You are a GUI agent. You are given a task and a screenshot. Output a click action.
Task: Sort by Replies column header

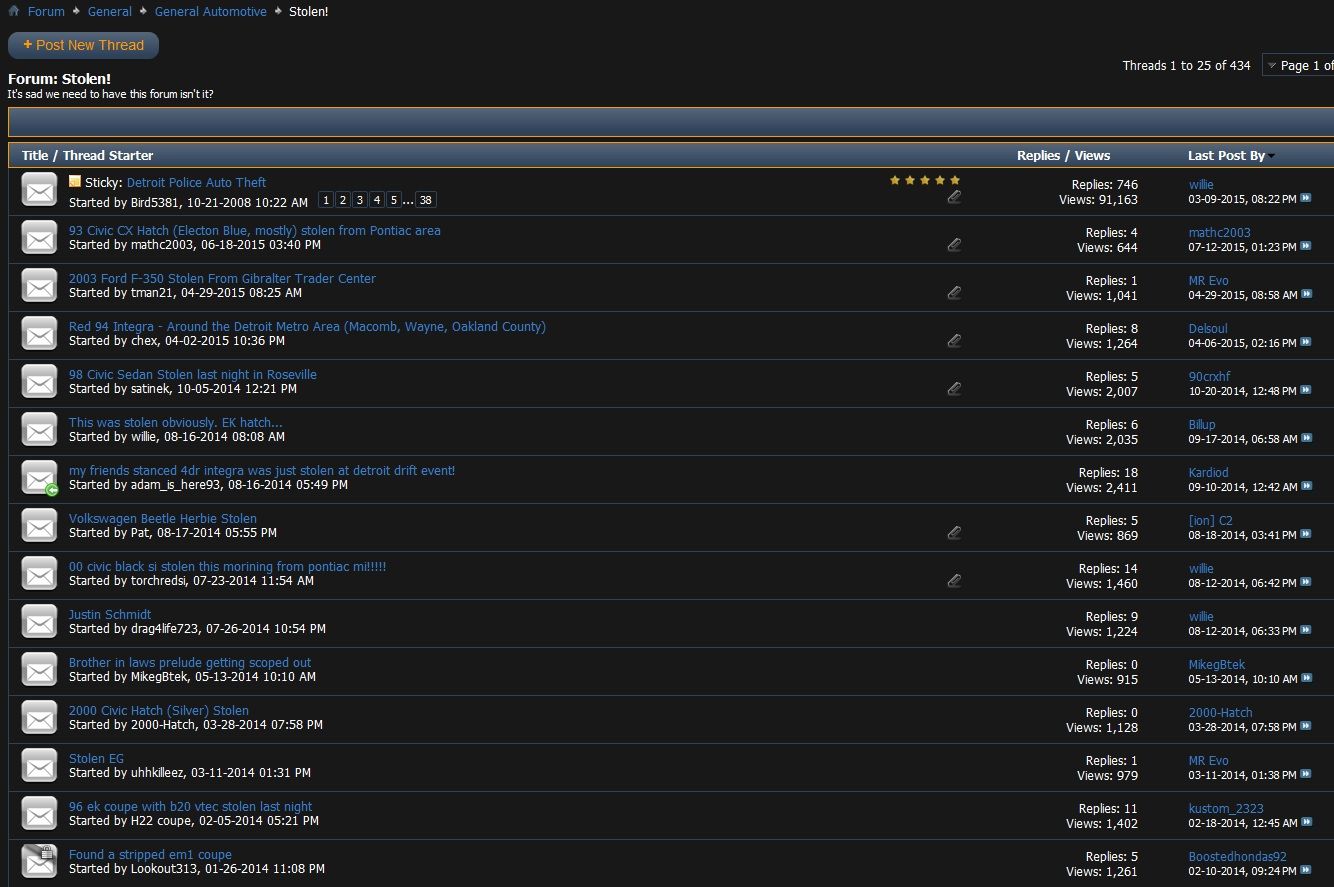click(1038, 155)
